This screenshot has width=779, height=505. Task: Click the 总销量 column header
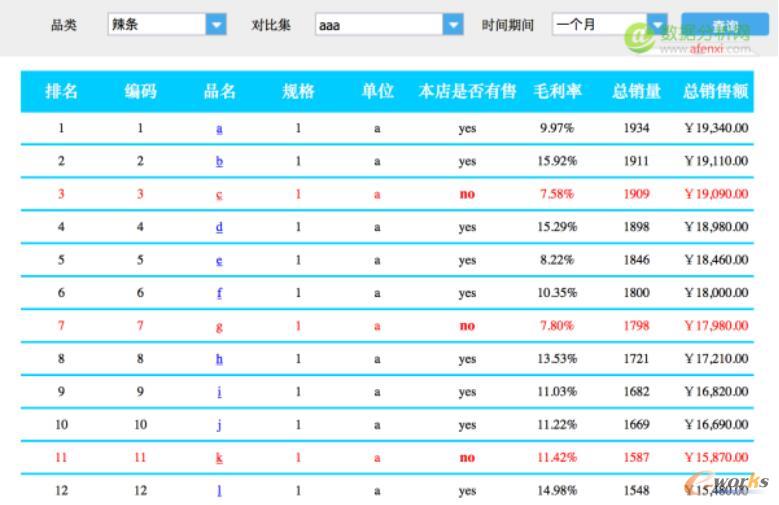pyautogui.click(x=636, y=92)
